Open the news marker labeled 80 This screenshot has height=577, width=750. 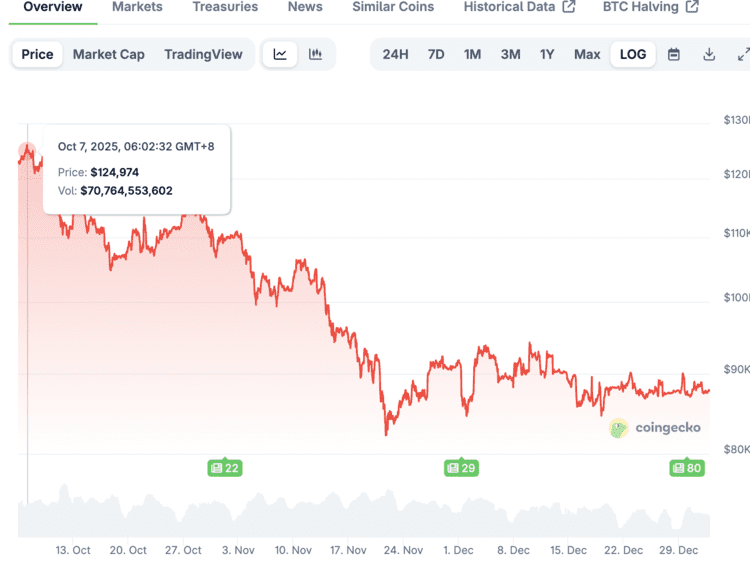point(687,467)
